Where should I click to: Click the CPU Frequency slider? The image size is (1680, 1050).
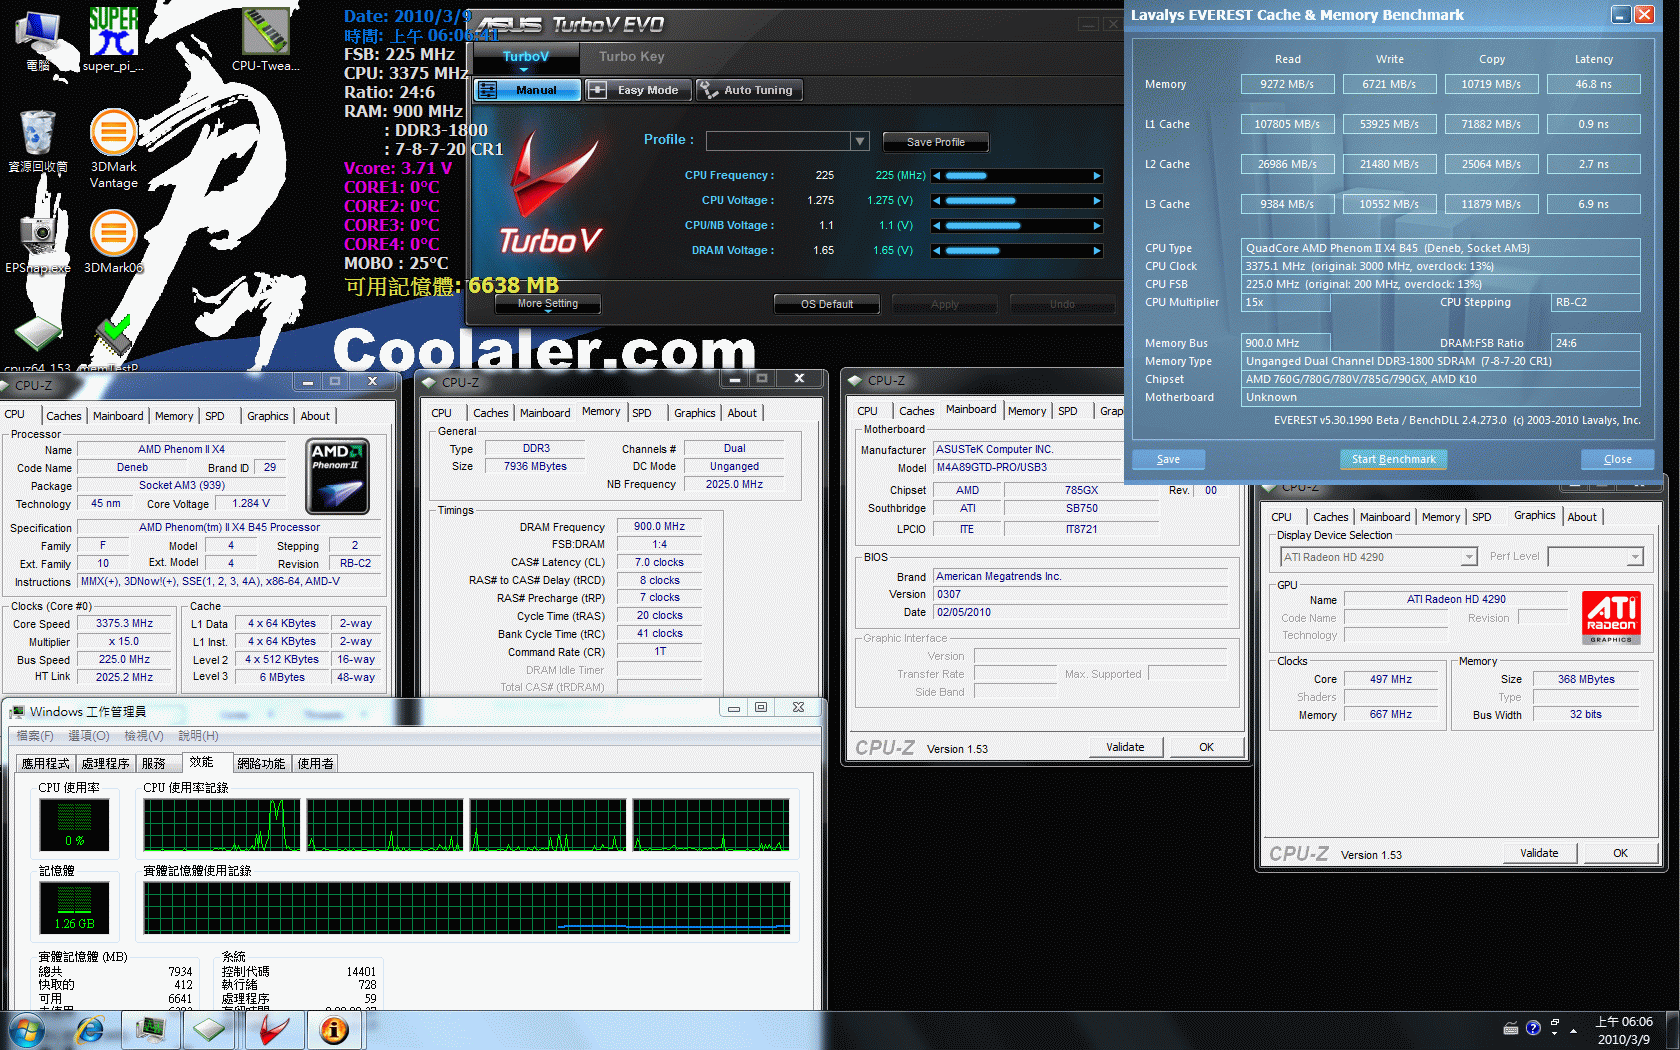(x=1017, y=176)
